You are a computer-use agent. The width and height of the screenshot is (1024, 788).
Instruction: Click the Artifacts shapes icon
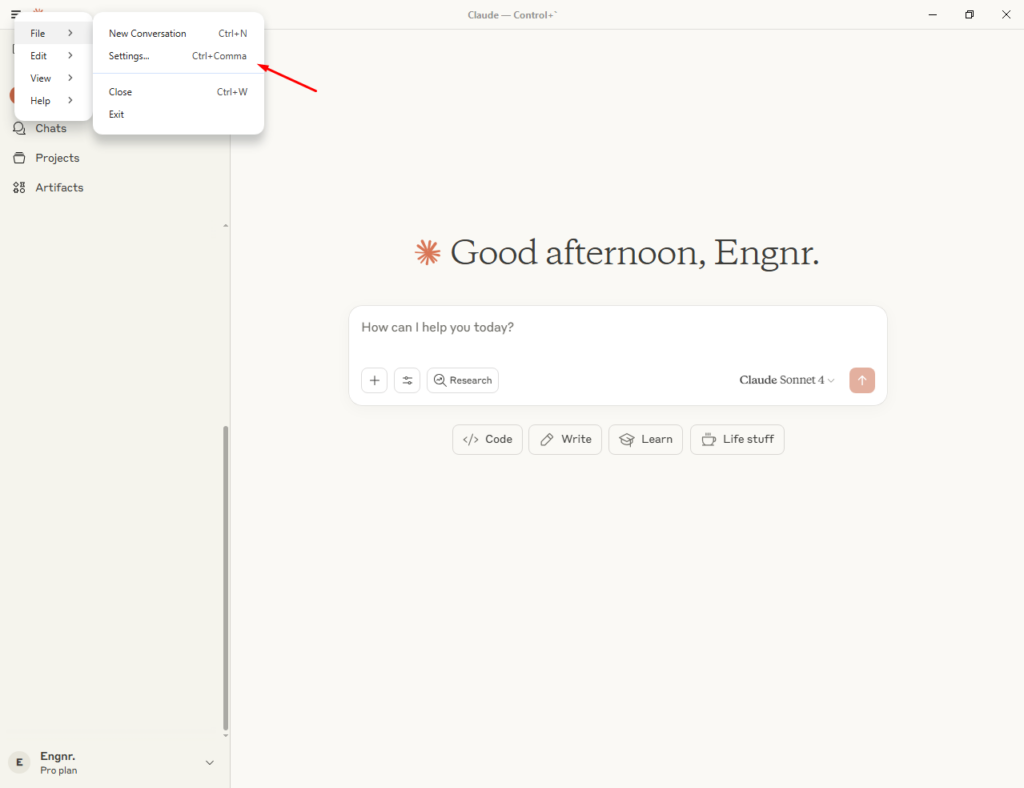click(19, 187)
